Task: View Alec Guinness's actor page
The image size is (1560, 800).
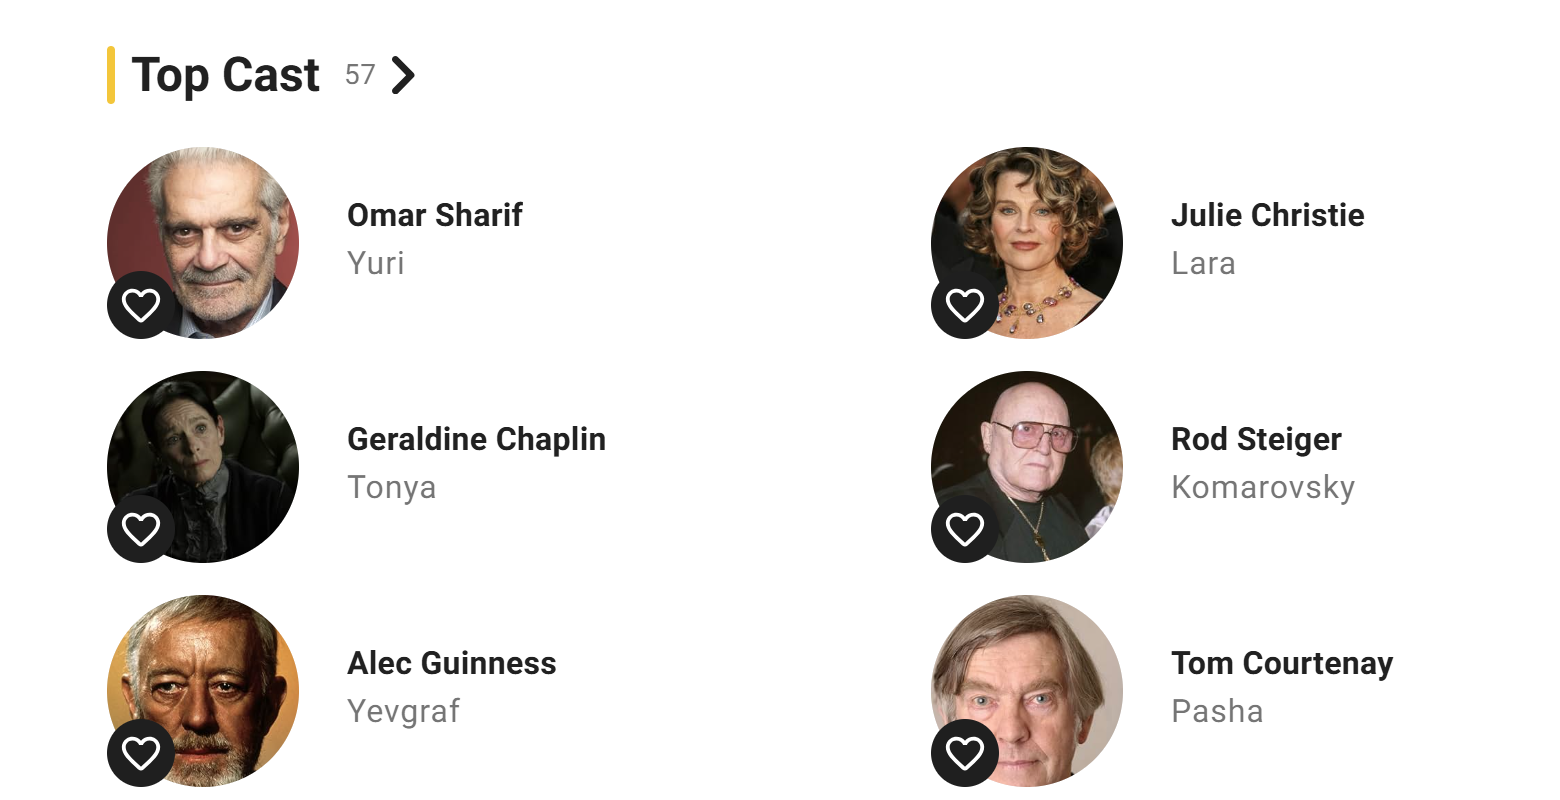Action: (x=452, y=663)
